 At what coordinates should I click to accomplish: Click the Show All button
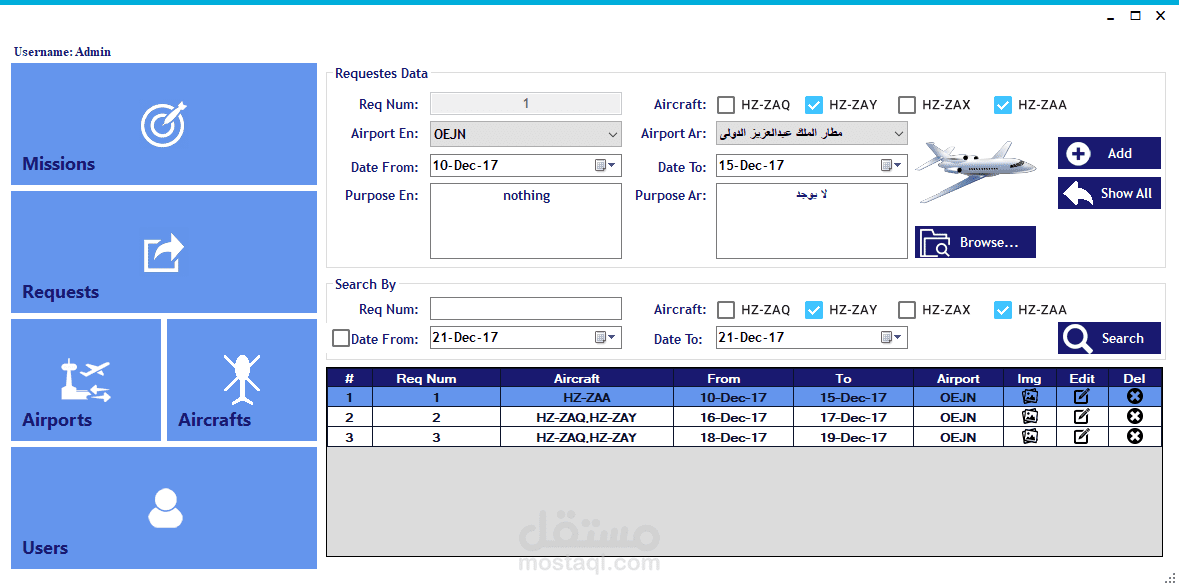1109,193
